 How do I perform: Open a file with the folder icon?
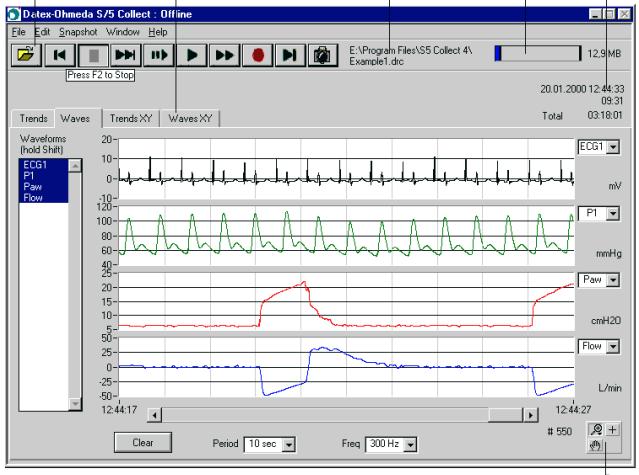[26, 55]
